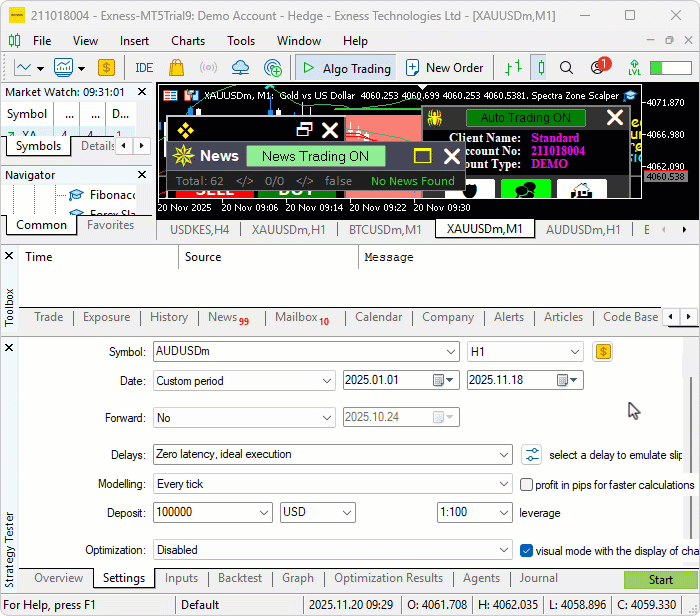The image size is (700, 616).
Task: Open the MetaEditor IDE button
Action: click(144, 68)
